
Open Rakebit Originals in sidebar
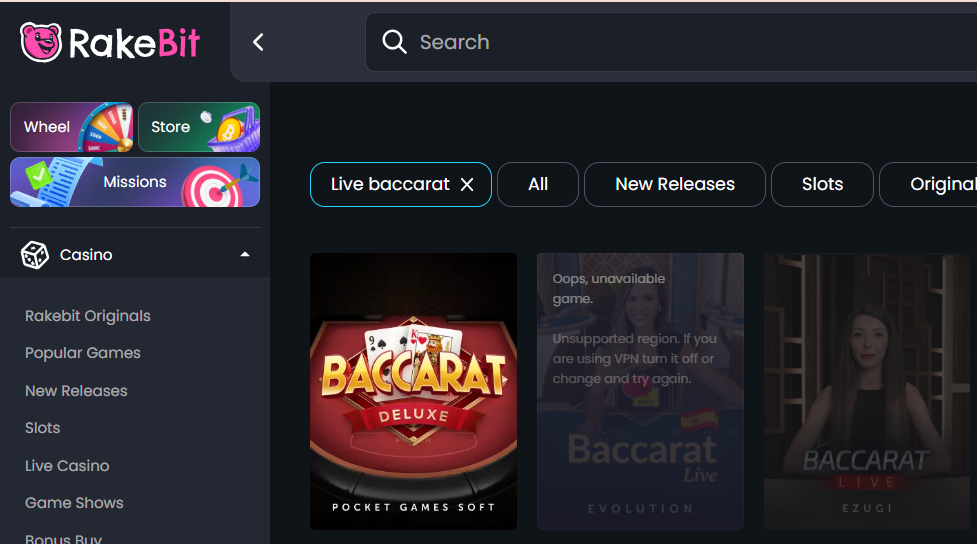[x=88, y=316]
